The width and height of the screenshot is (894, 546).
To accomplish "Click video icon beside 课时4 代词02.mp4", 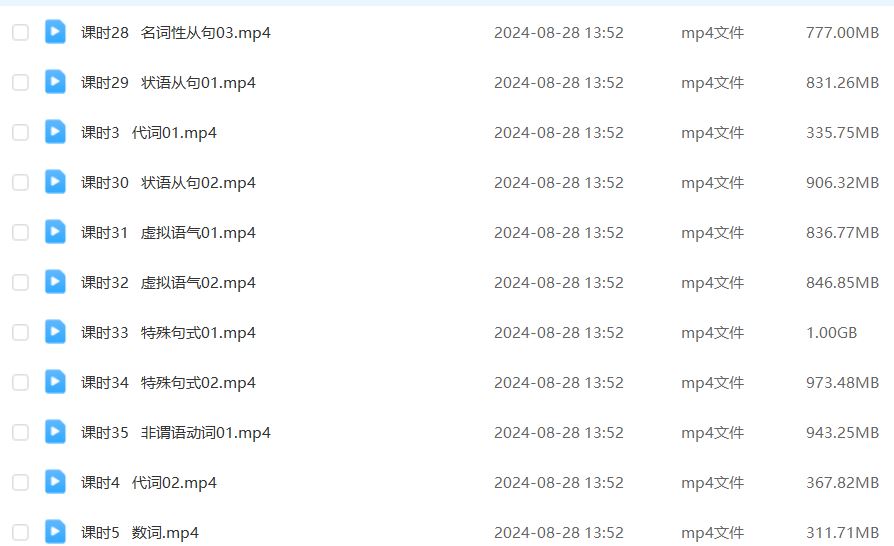I will (x=55, y=482).
